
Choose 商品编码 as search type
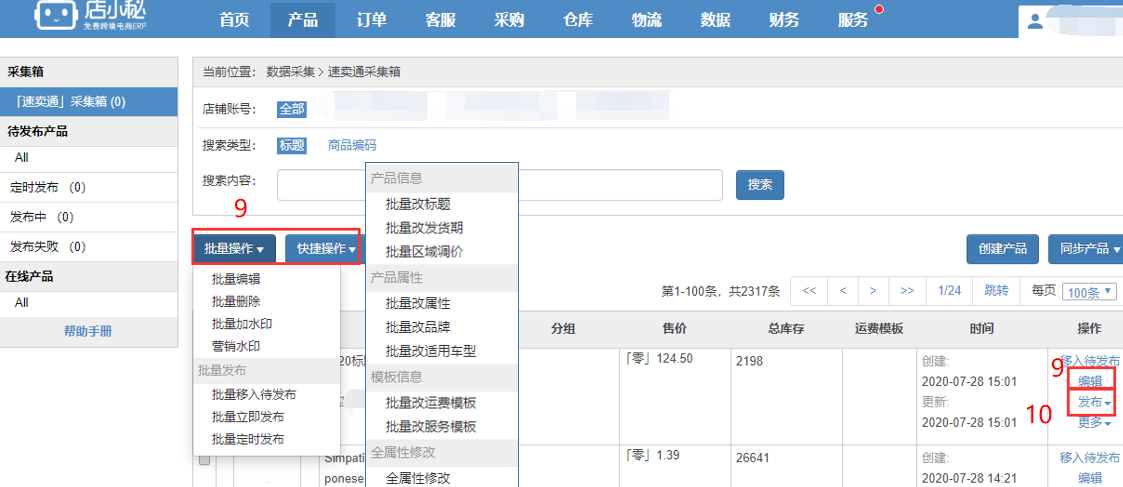352,145
